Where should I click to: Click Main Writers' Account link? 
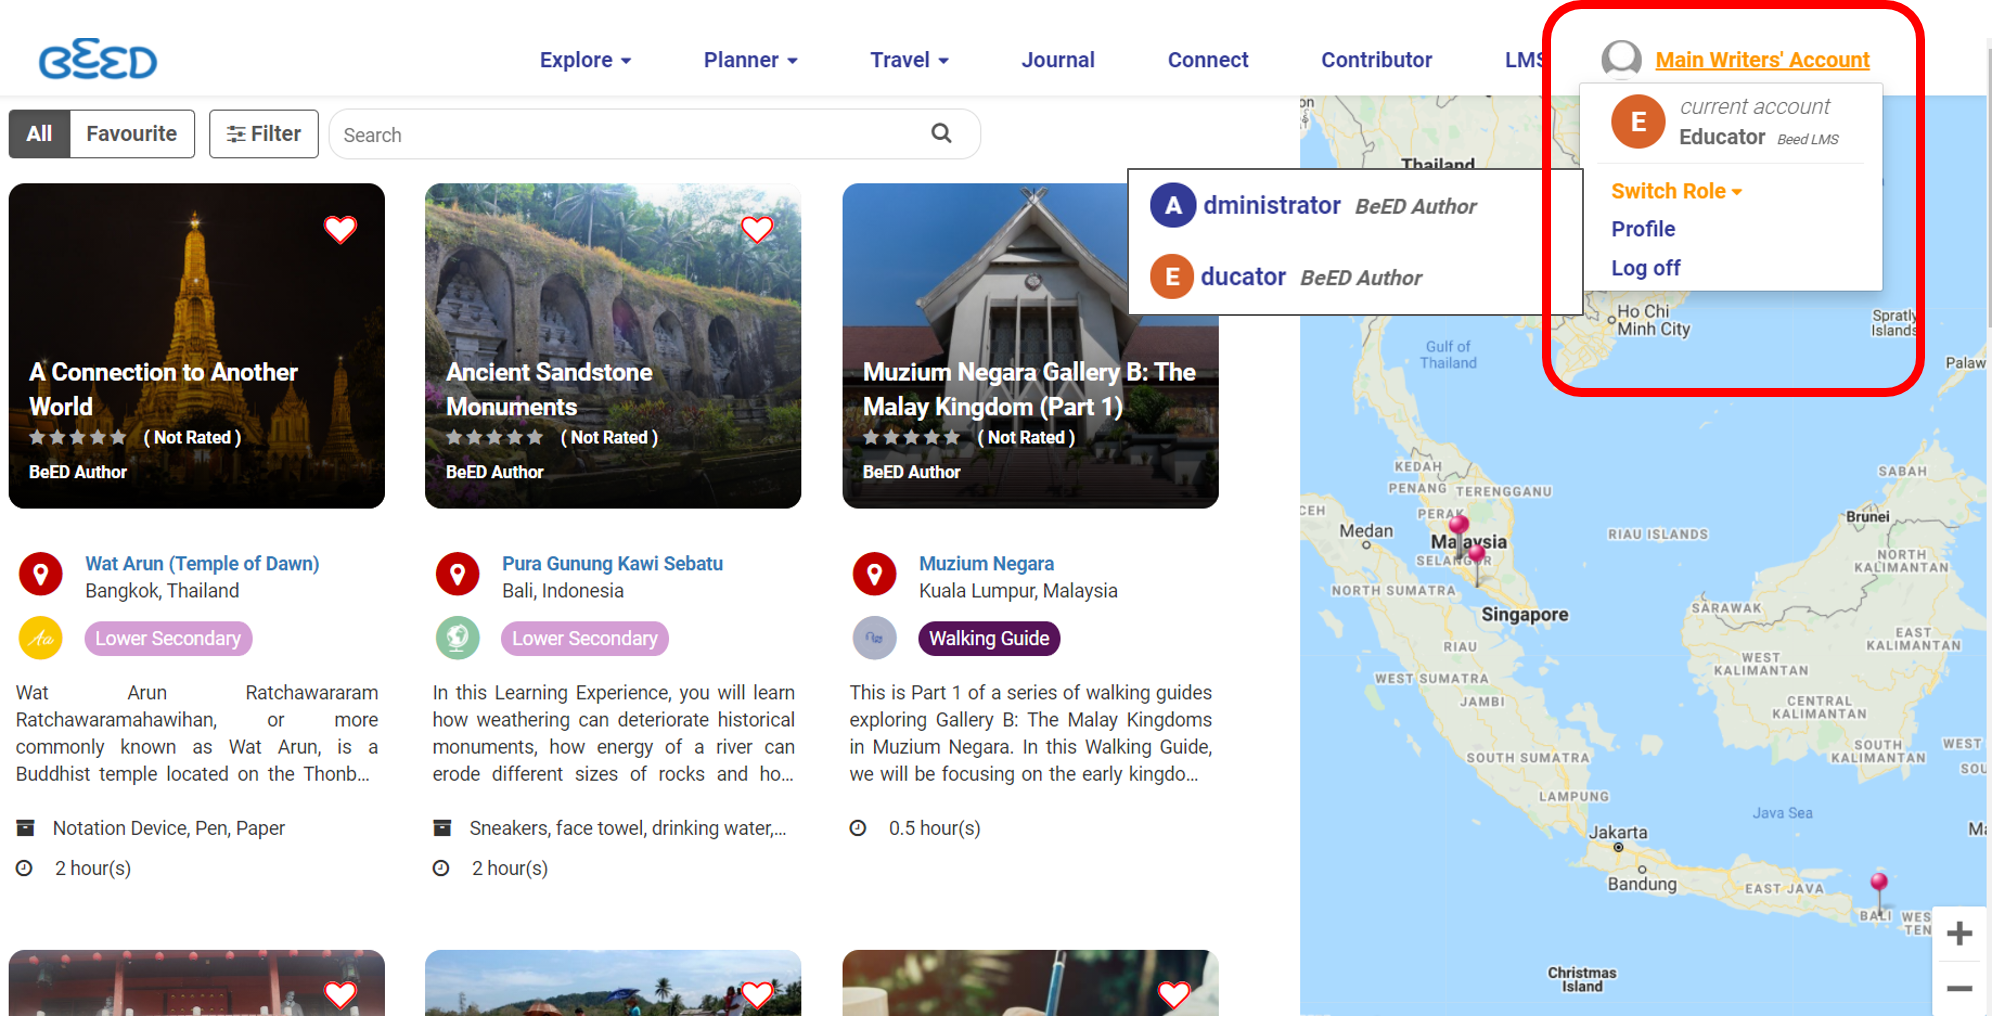[1762, 60]
